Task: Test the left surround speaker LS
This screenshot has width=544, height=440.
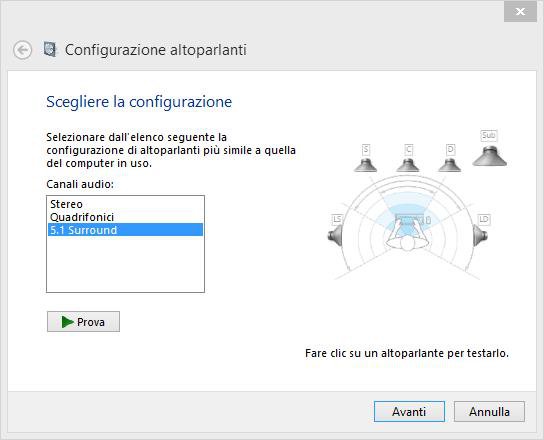Action: point(335,235)
